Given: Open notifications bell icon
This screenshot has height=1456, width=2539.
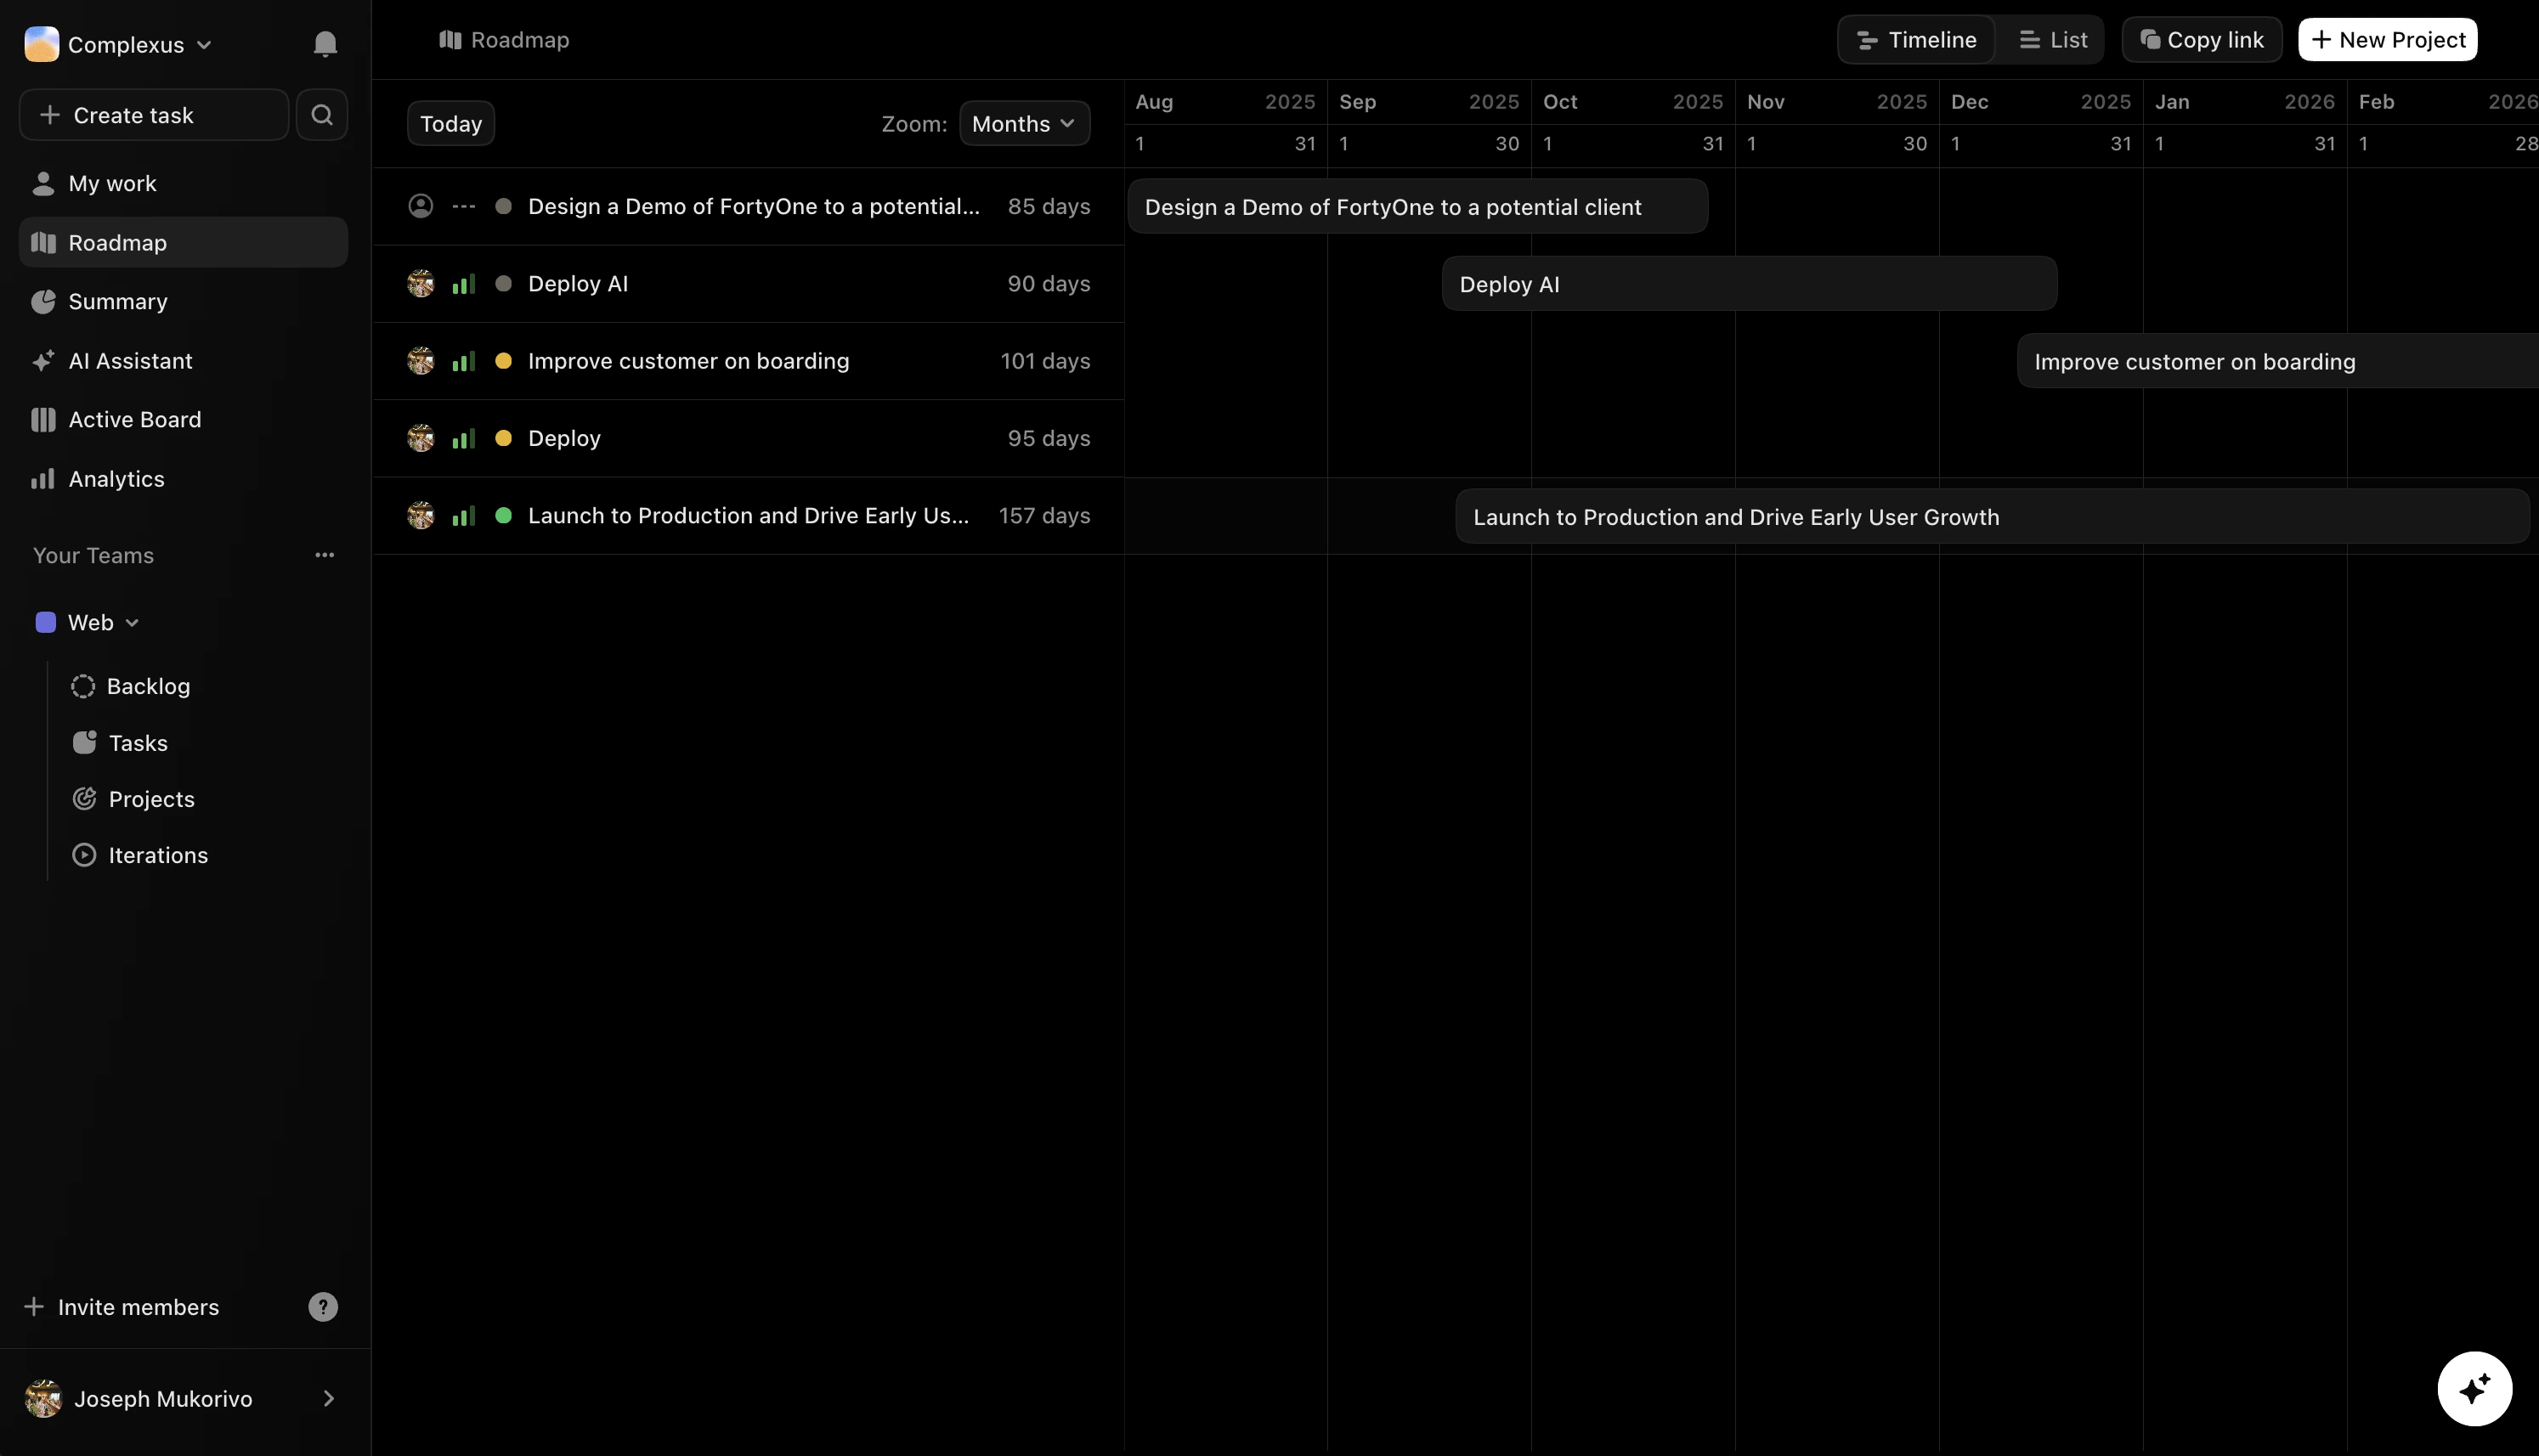Looking at the screenshot, I should coord(325,44).
